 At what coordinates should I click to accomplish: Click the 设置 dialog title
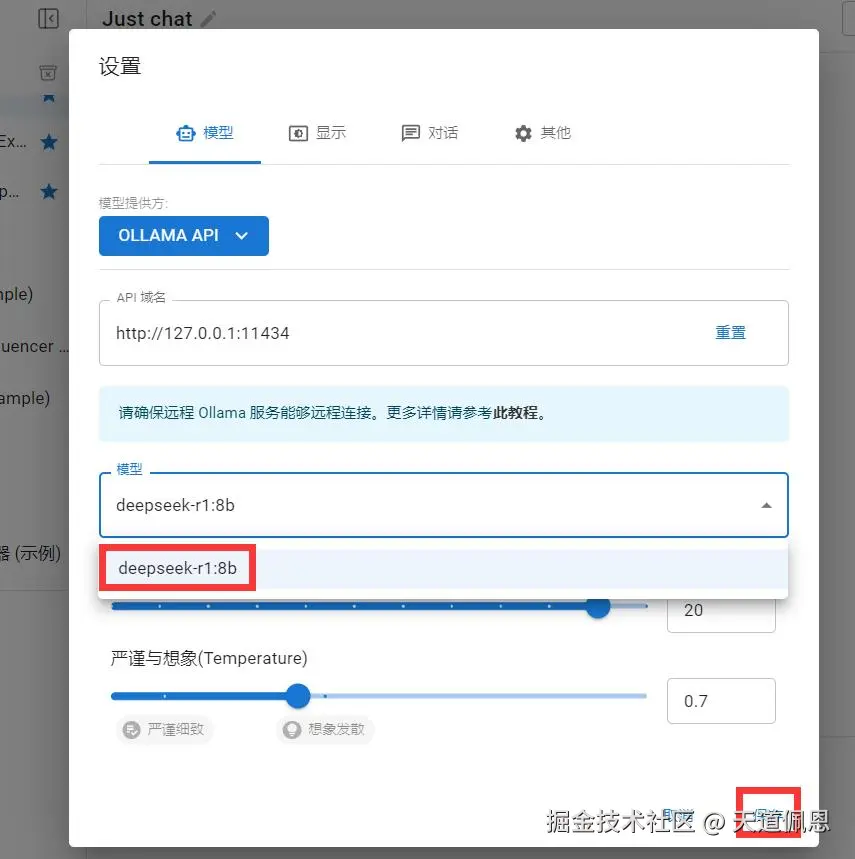click(x=120, y=66)
